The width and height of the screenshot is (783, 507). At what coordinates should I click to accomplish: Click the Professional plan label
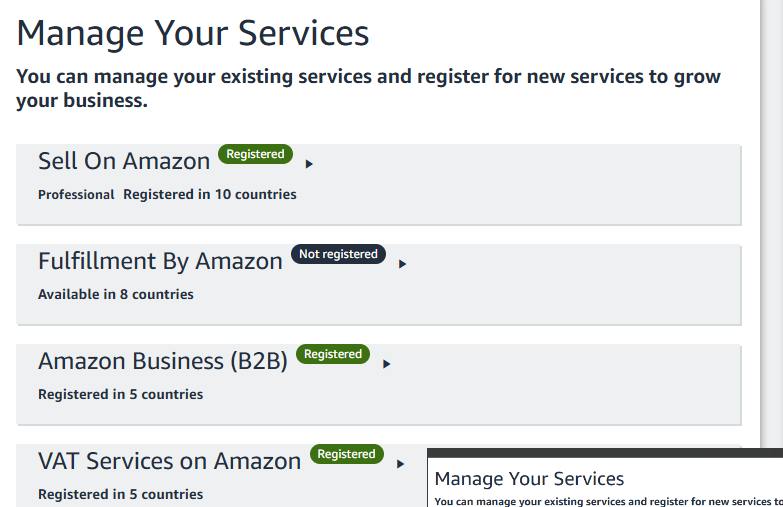76,194
